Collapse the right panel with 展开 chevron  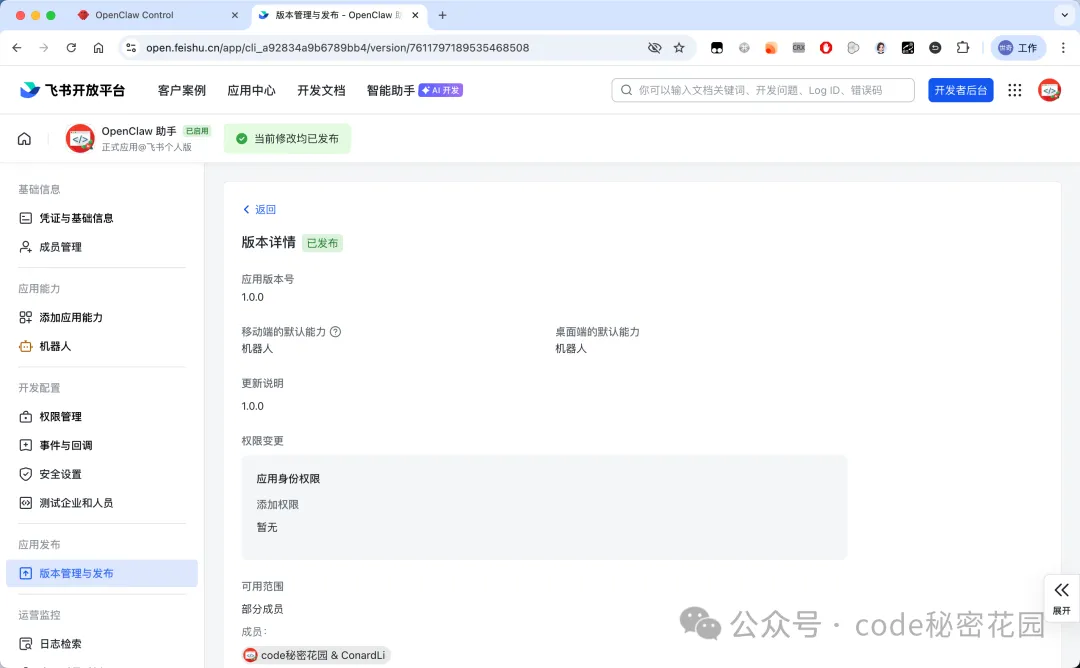(1061, 597)
